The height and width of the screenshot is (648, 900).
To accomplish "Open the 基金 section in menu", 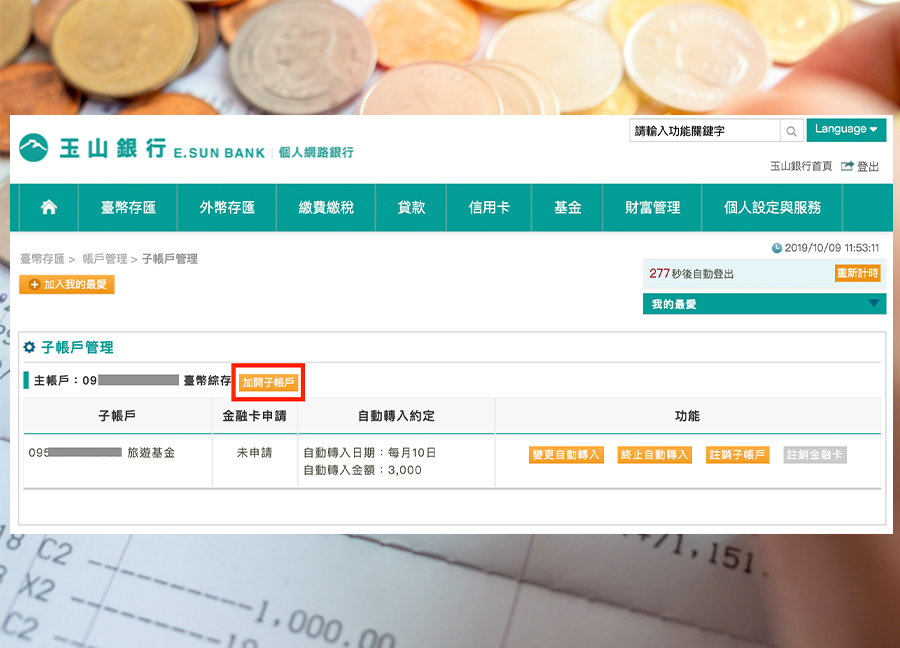I will pos(566,207).
